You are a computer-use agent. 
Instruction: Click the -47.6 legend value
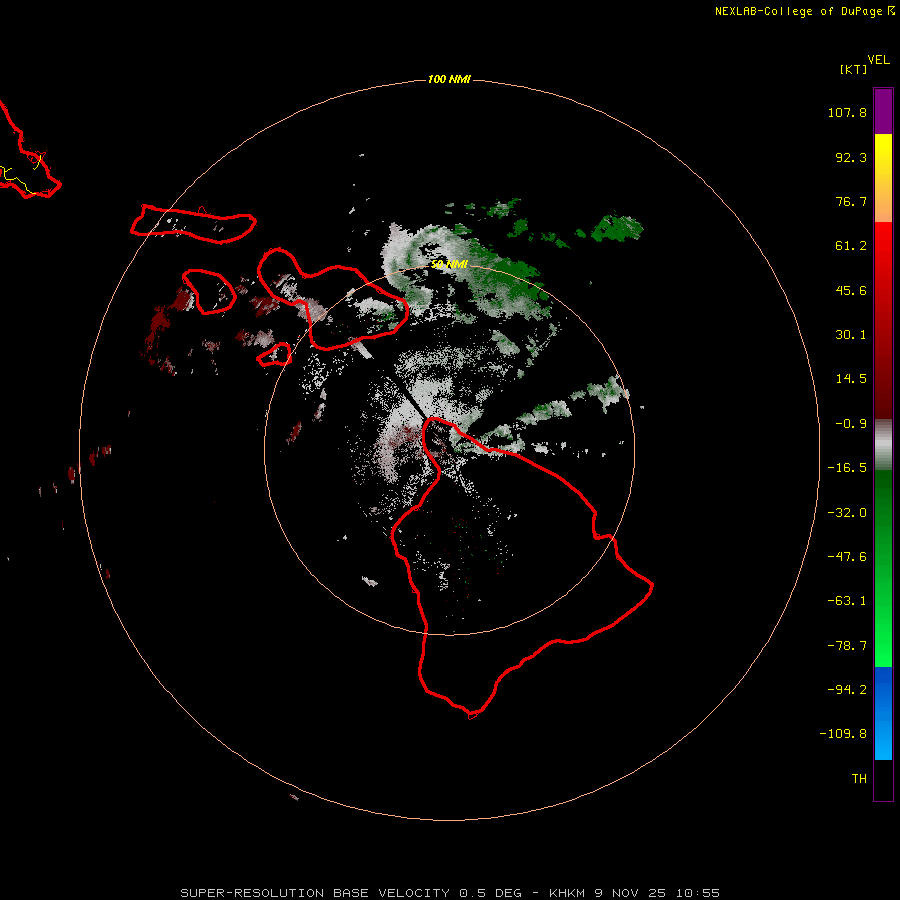click(847, 557)
